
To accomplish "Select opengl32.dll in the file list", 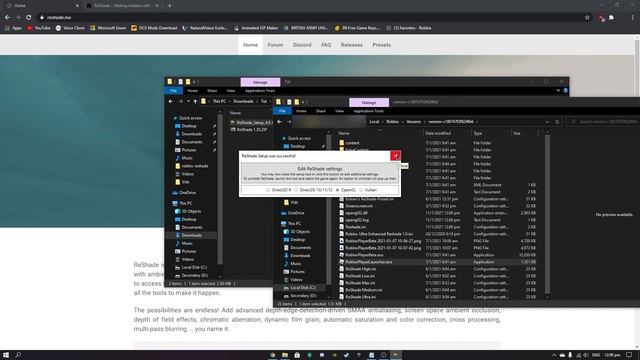I will [x=353, y=213].
